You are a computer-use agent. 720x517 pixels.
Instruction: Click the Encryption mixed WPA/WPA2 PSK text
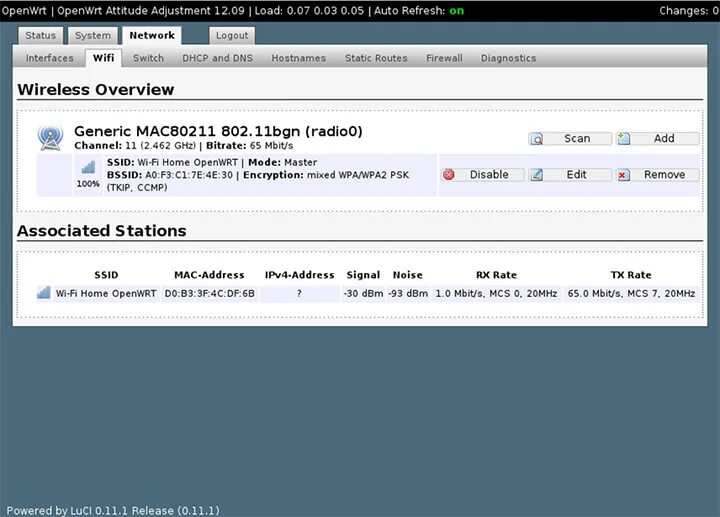point(326,175)
